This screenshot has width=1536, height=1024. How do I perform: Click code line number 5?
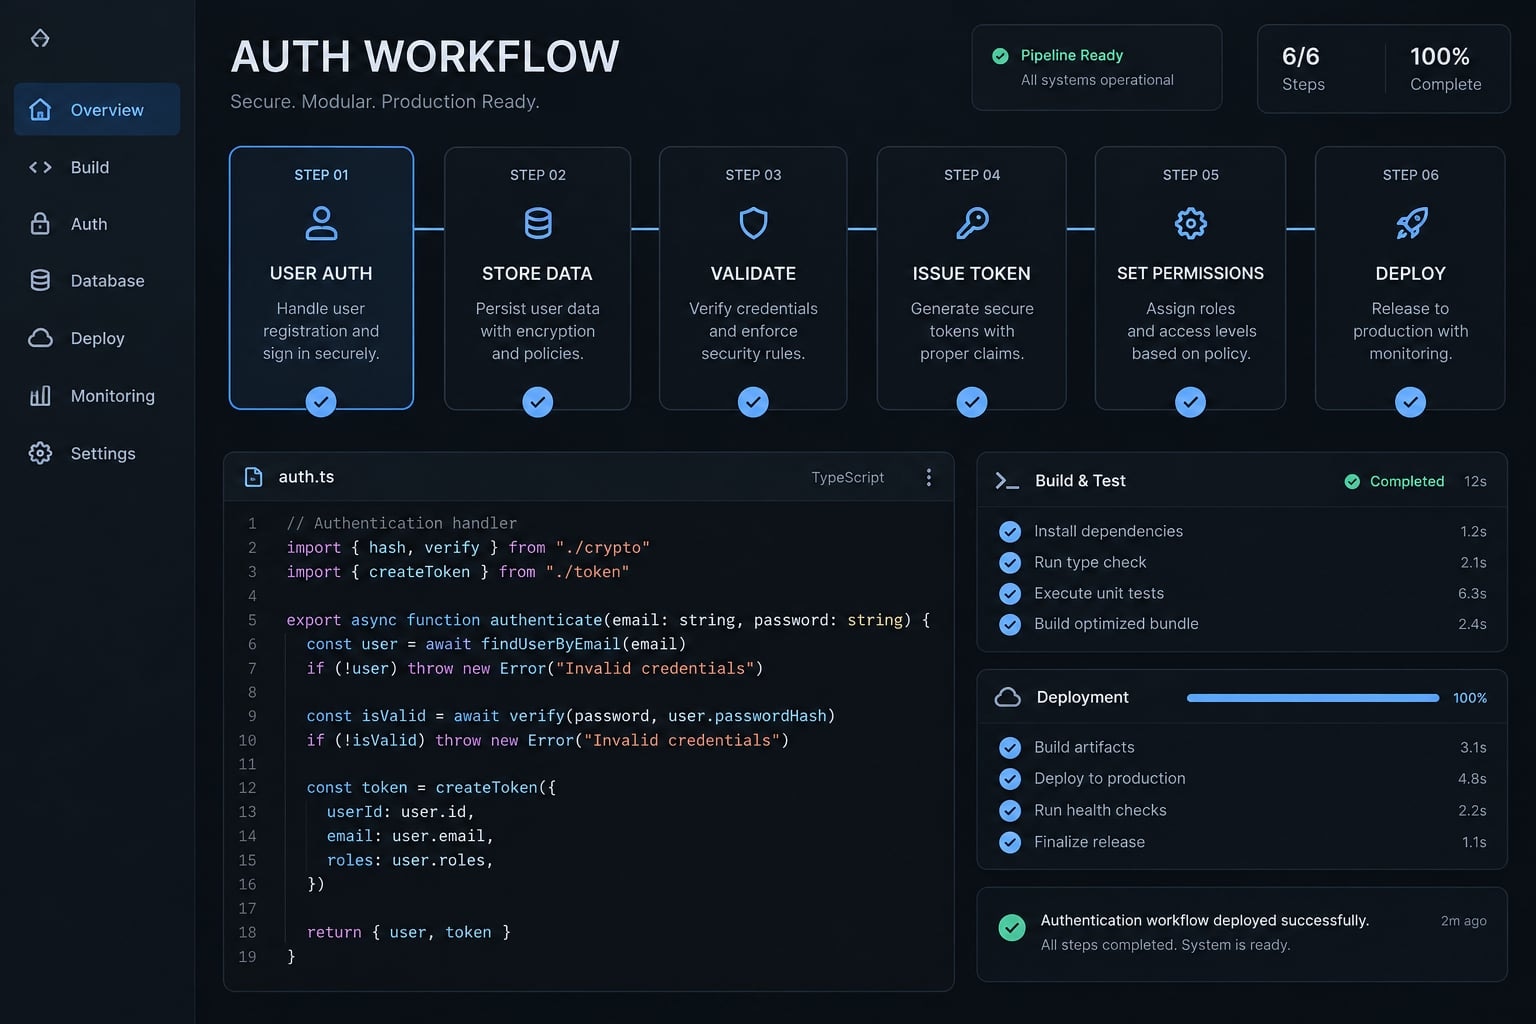252,620
